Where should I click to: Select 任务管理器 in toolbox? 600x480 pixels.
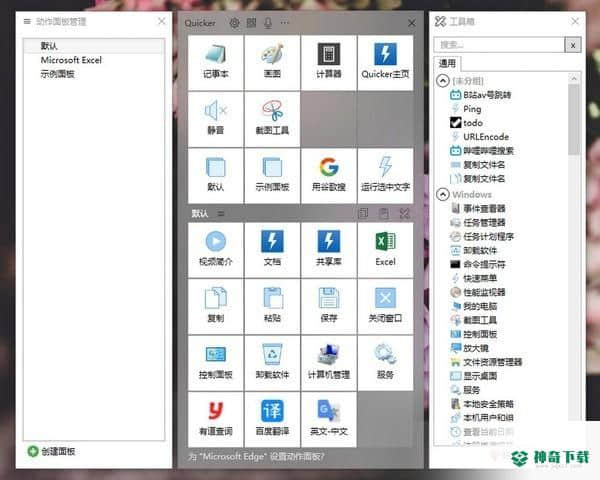478,223
